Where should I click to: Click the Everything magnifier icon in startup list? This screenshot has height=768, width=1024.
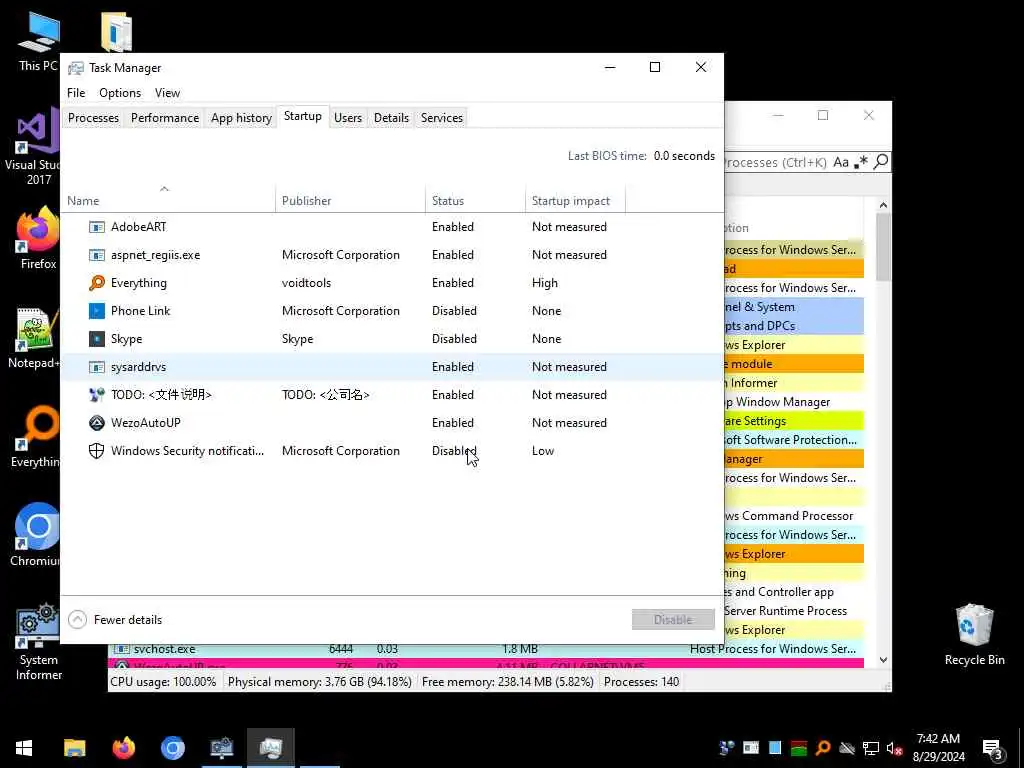97,283
